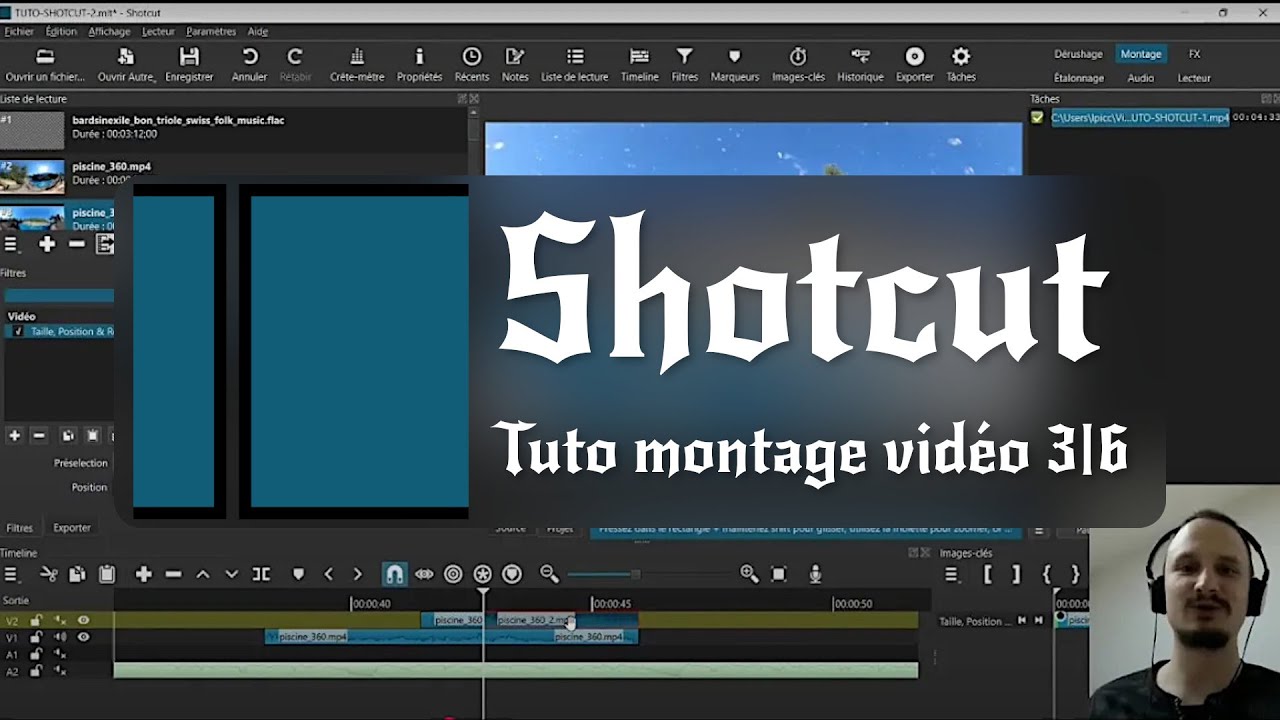
Task: Save project with Enregistrer icon
Action: click(189, 65)
